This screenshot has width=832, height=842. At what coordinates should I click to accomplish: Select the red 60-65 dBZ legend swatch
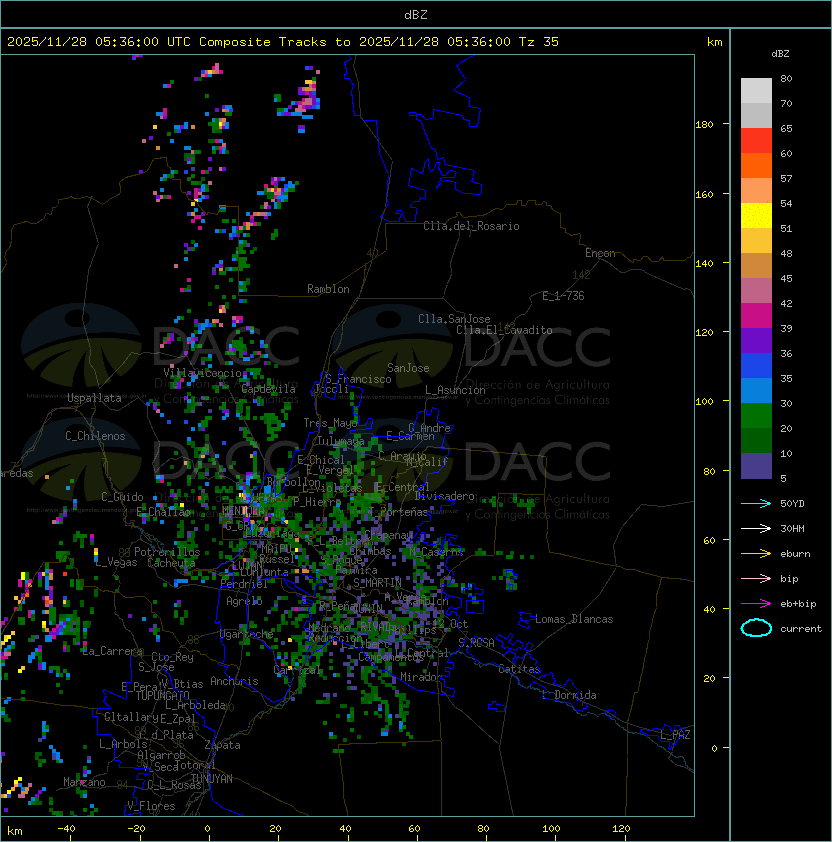756,141
